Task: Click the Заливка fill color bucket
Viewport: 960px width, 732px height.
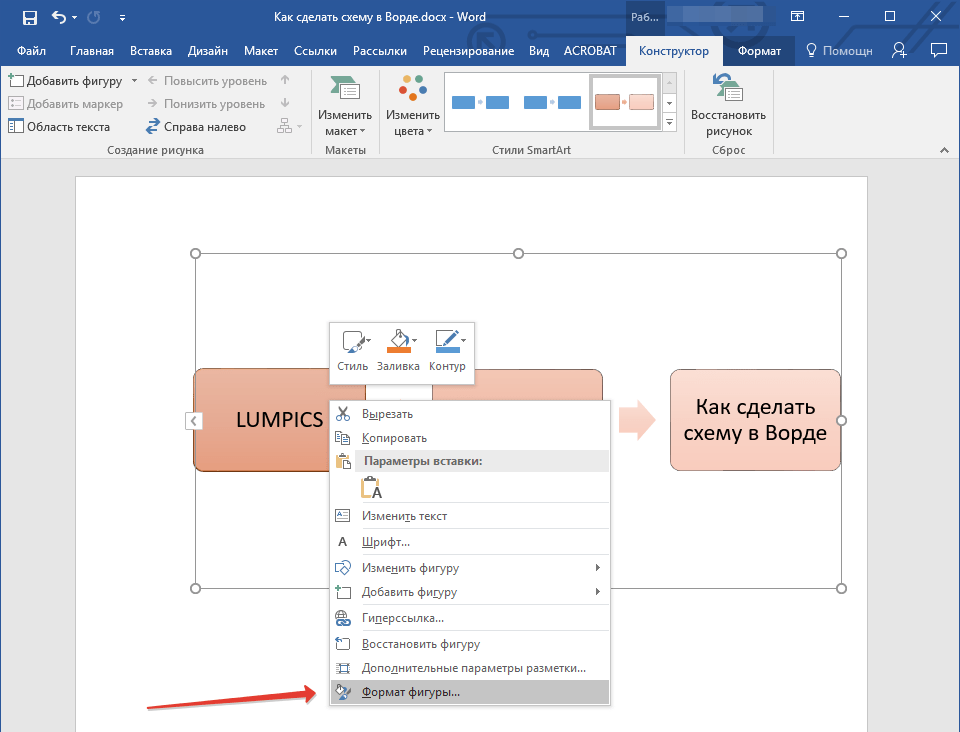Action: (399, 342)
